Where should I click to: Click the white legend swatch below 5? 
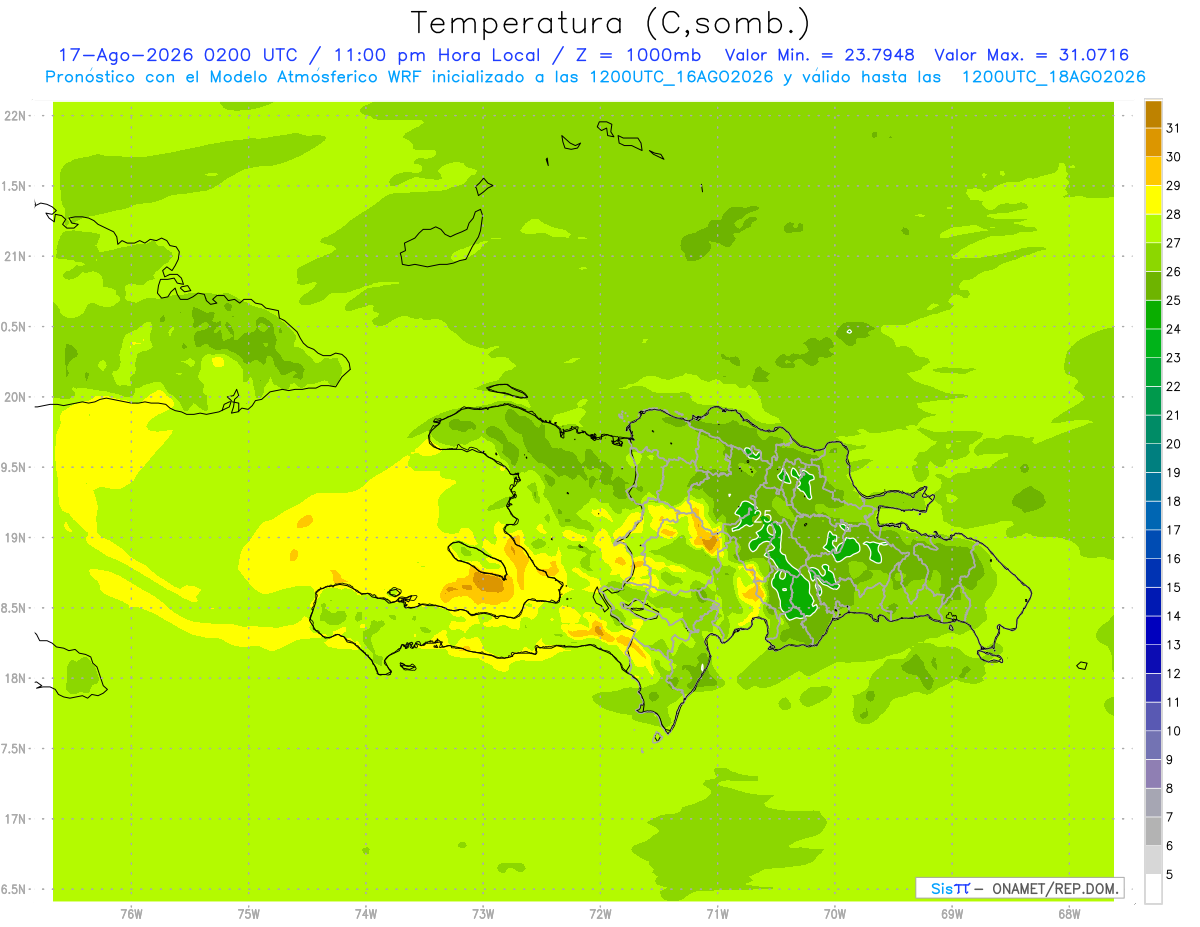(1153, 889)
